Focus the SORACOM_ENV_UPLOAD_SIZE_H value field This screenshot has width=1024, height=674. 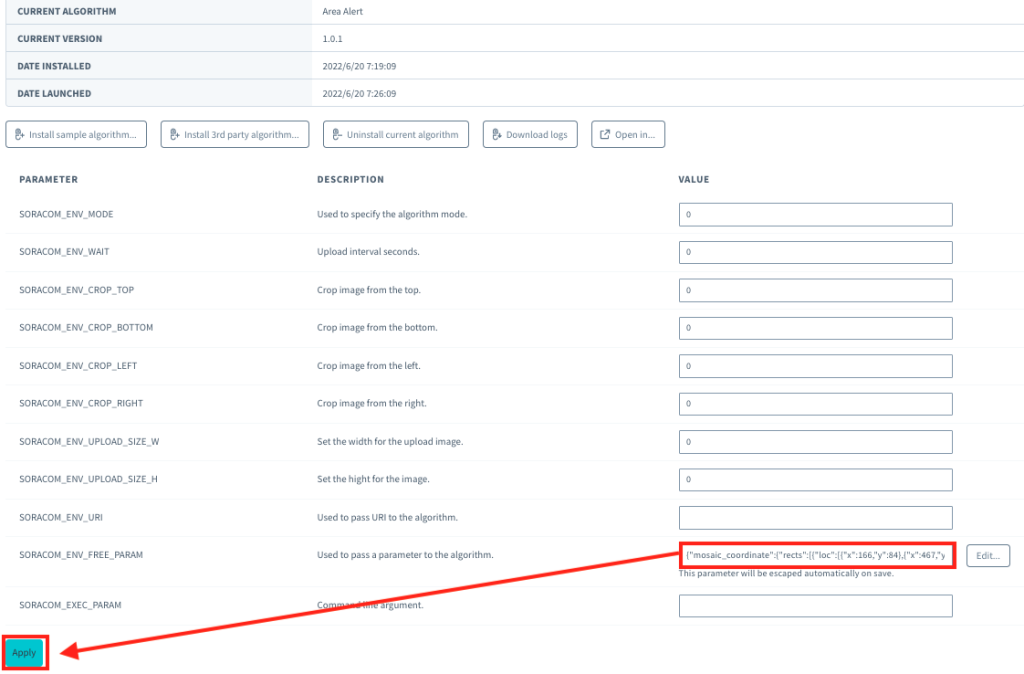tap(816, 479)
